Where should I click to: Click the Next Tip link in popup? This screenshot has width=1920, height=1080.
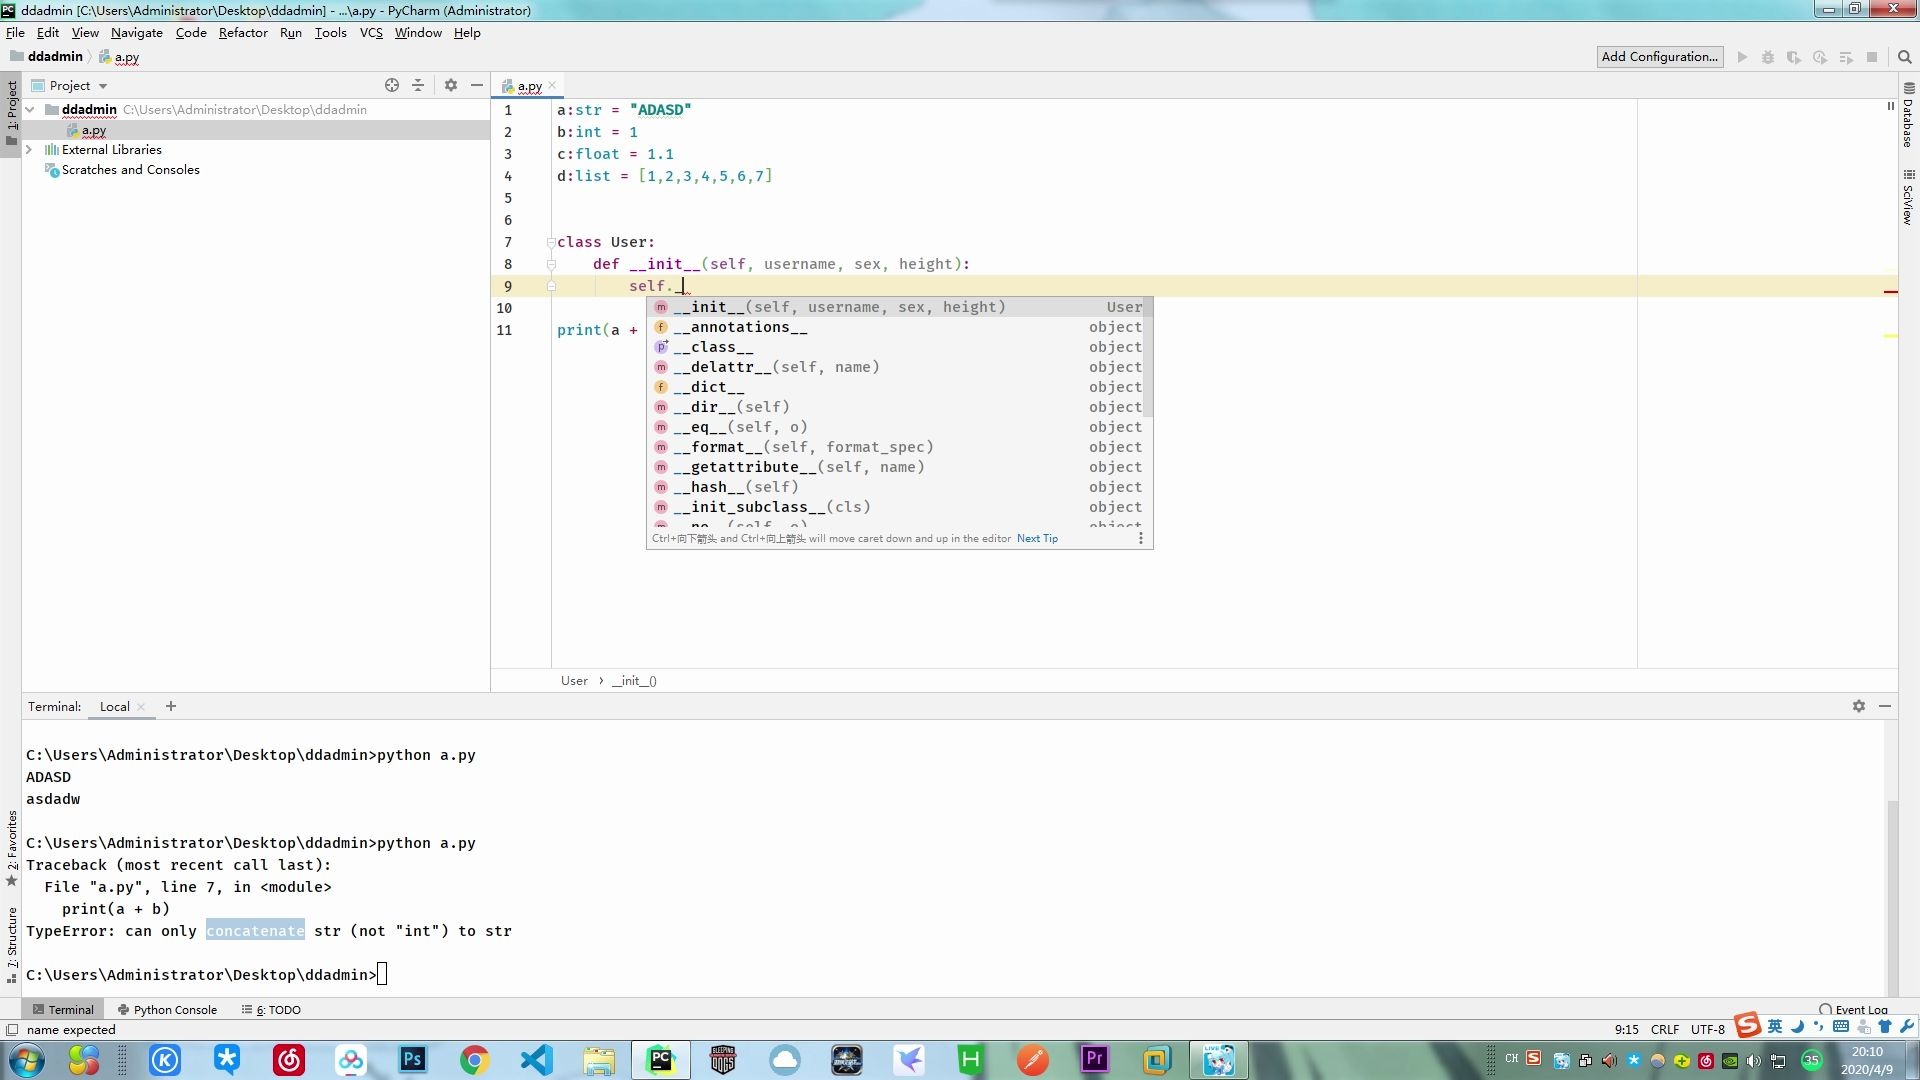pos(1036,538)
